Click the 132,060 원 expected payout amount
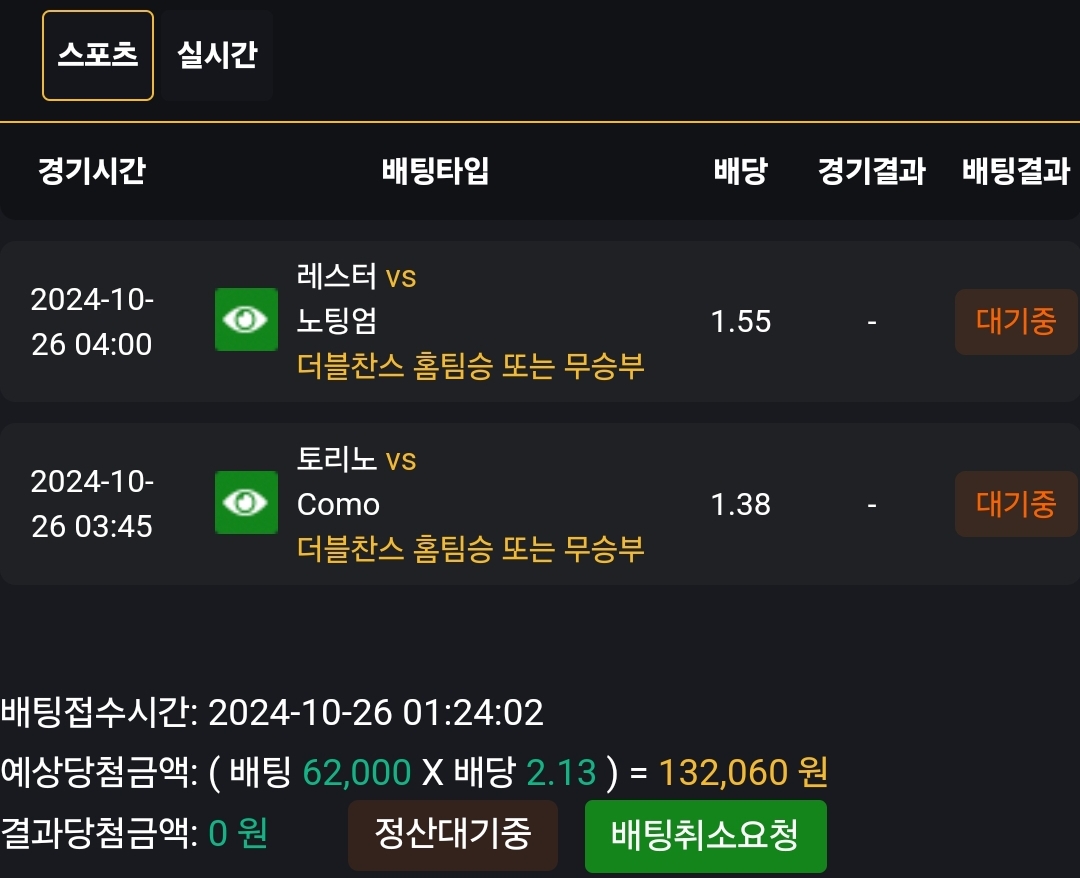The width and height of the screenshot is (1080, 878). [x=743, y=772]
